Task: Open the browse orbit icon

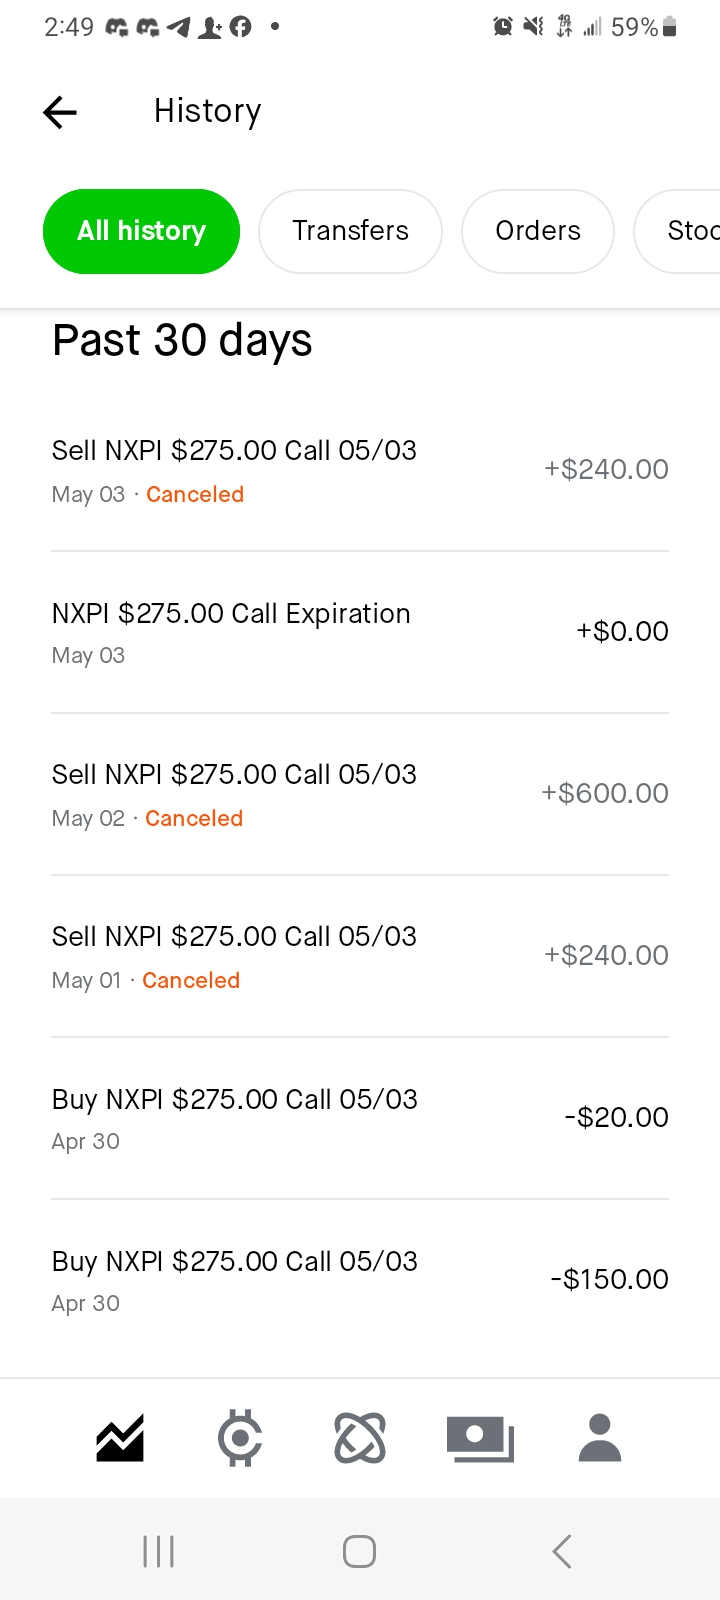Action: tap(360, 1439)
